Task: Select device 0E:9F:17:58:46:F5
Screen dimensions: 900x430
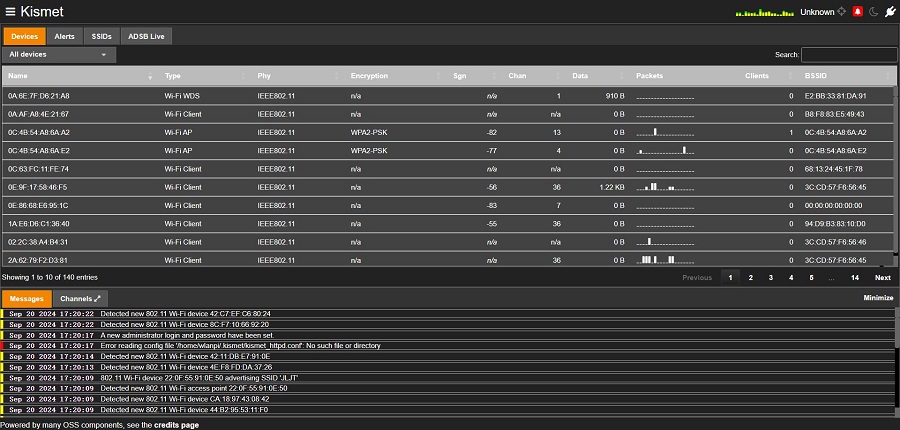Action: pos(448,187)
